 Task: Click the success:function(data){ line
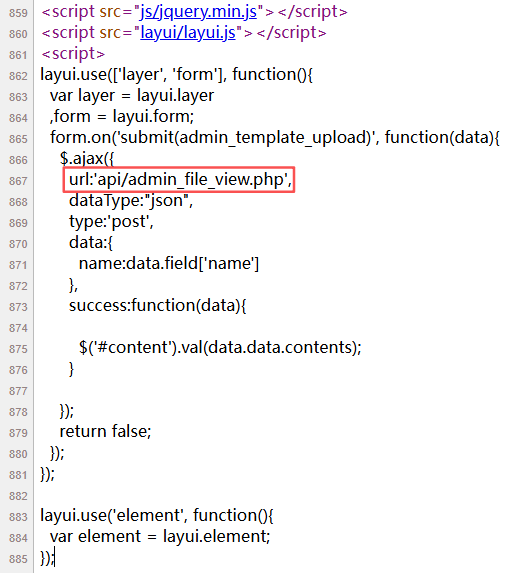[158, 306]
